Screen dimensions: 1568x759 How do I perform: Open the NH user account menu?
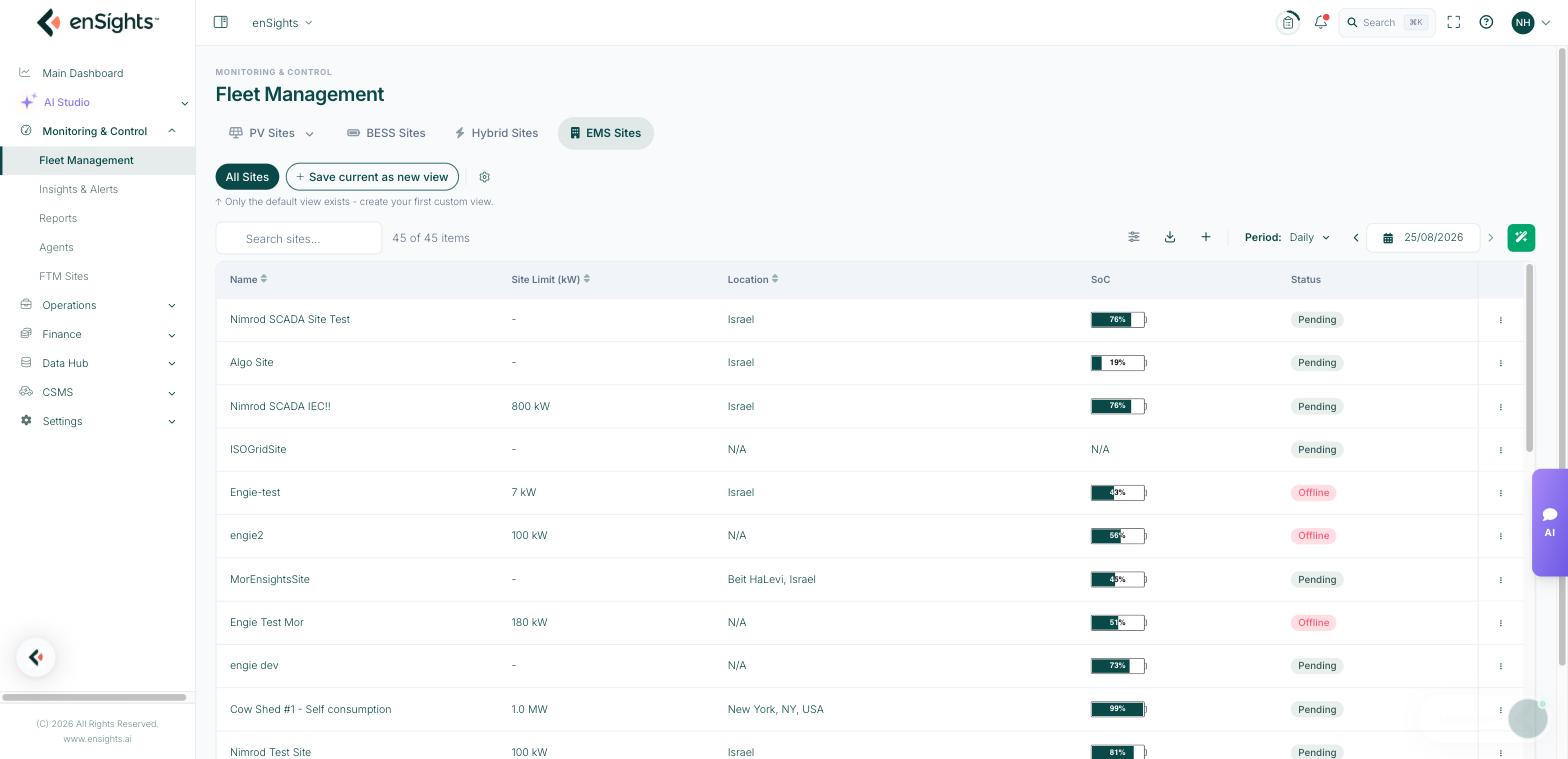[x=1531, y=22]
